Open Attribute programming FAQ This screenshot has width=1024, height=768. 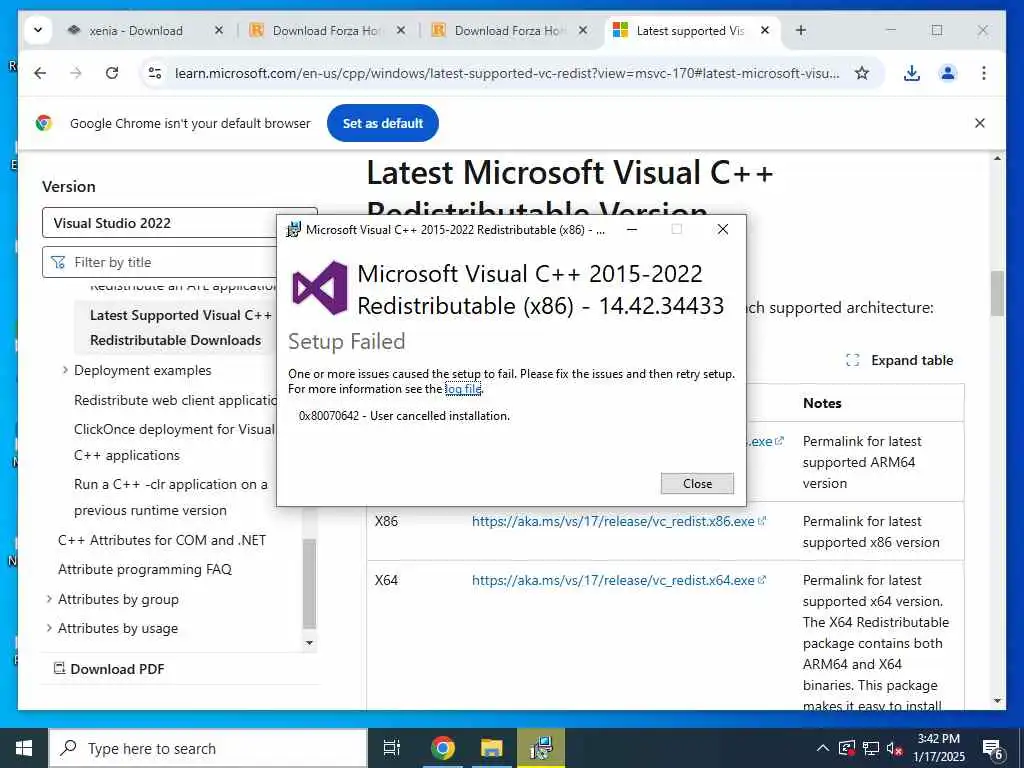pos(145,569)
